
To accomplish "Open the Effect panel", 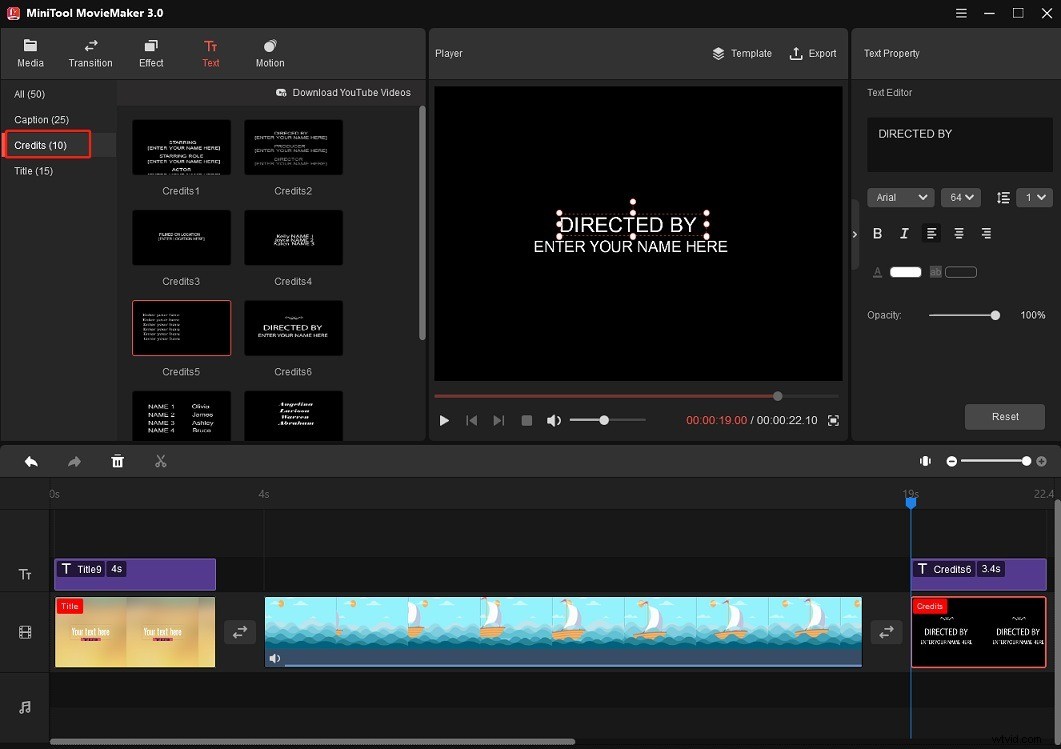I will point(150,53).
